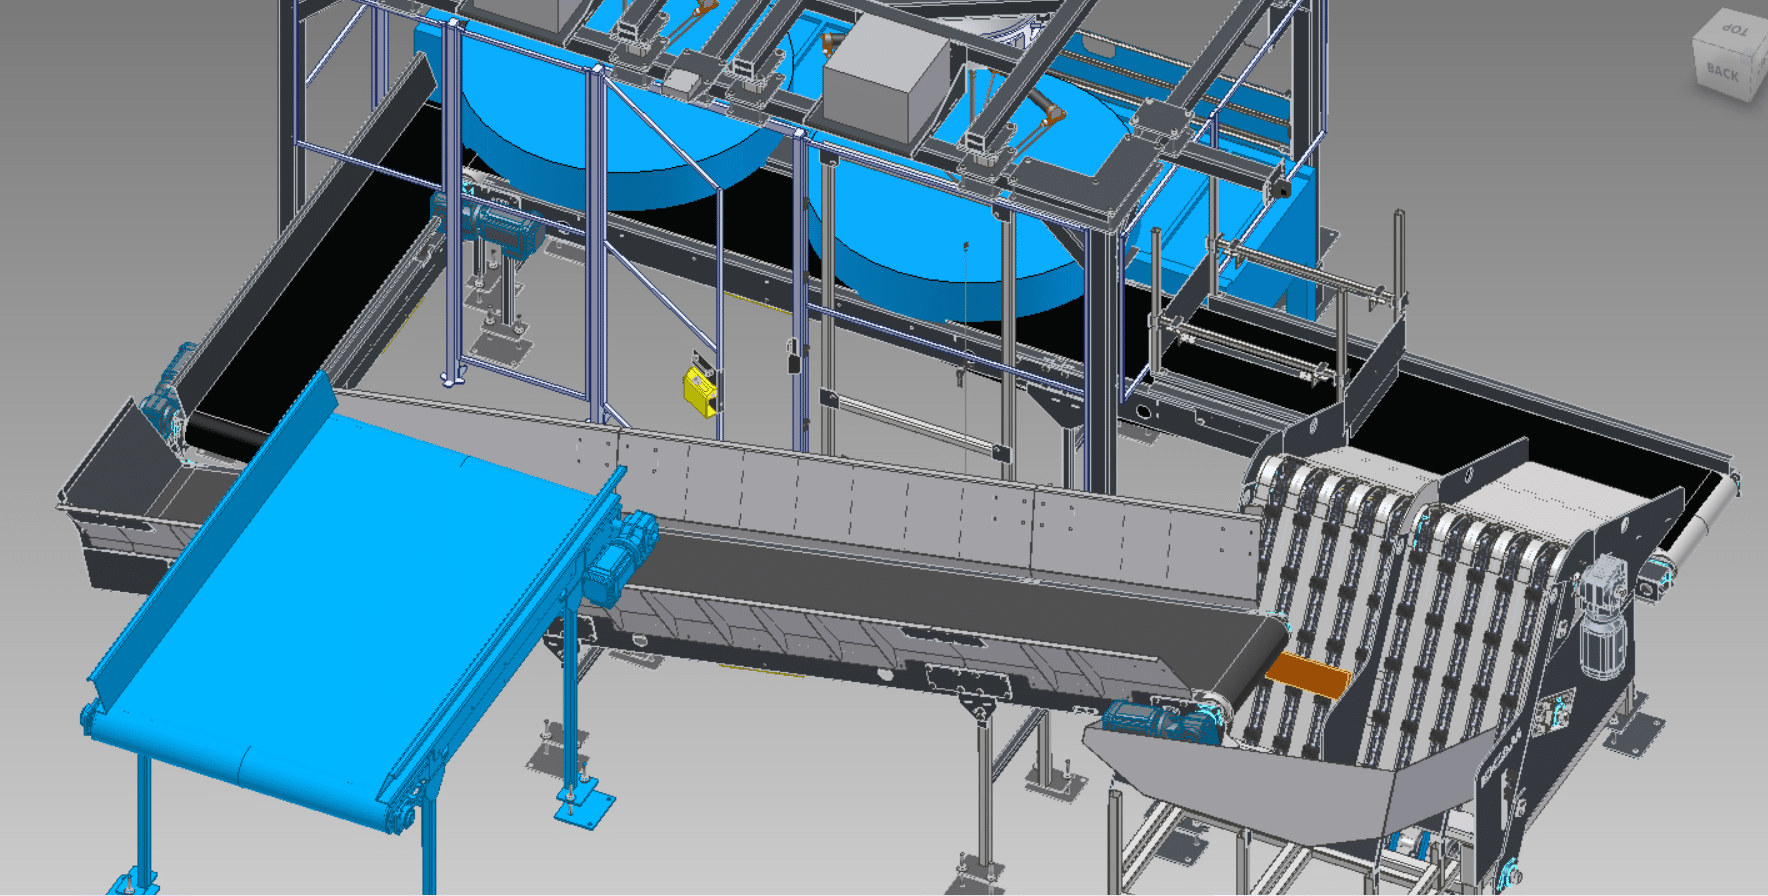
Task: Select the yellow sensor box in the model
Action: point(701,391)
